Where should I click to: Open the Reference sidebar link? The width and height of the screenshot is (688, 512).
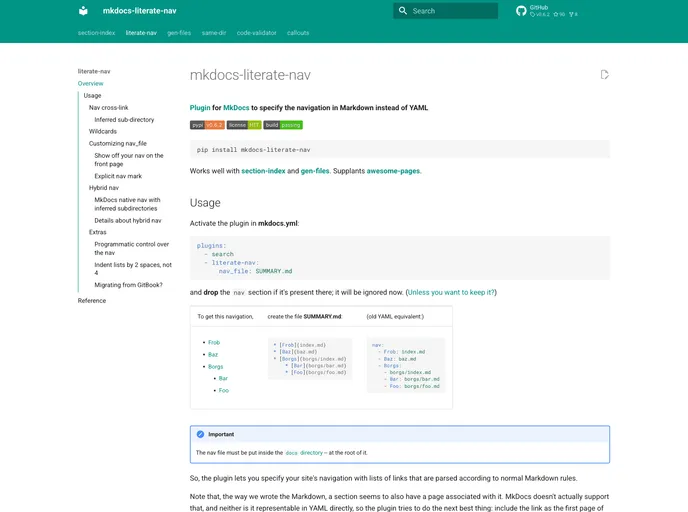[92, 301]
